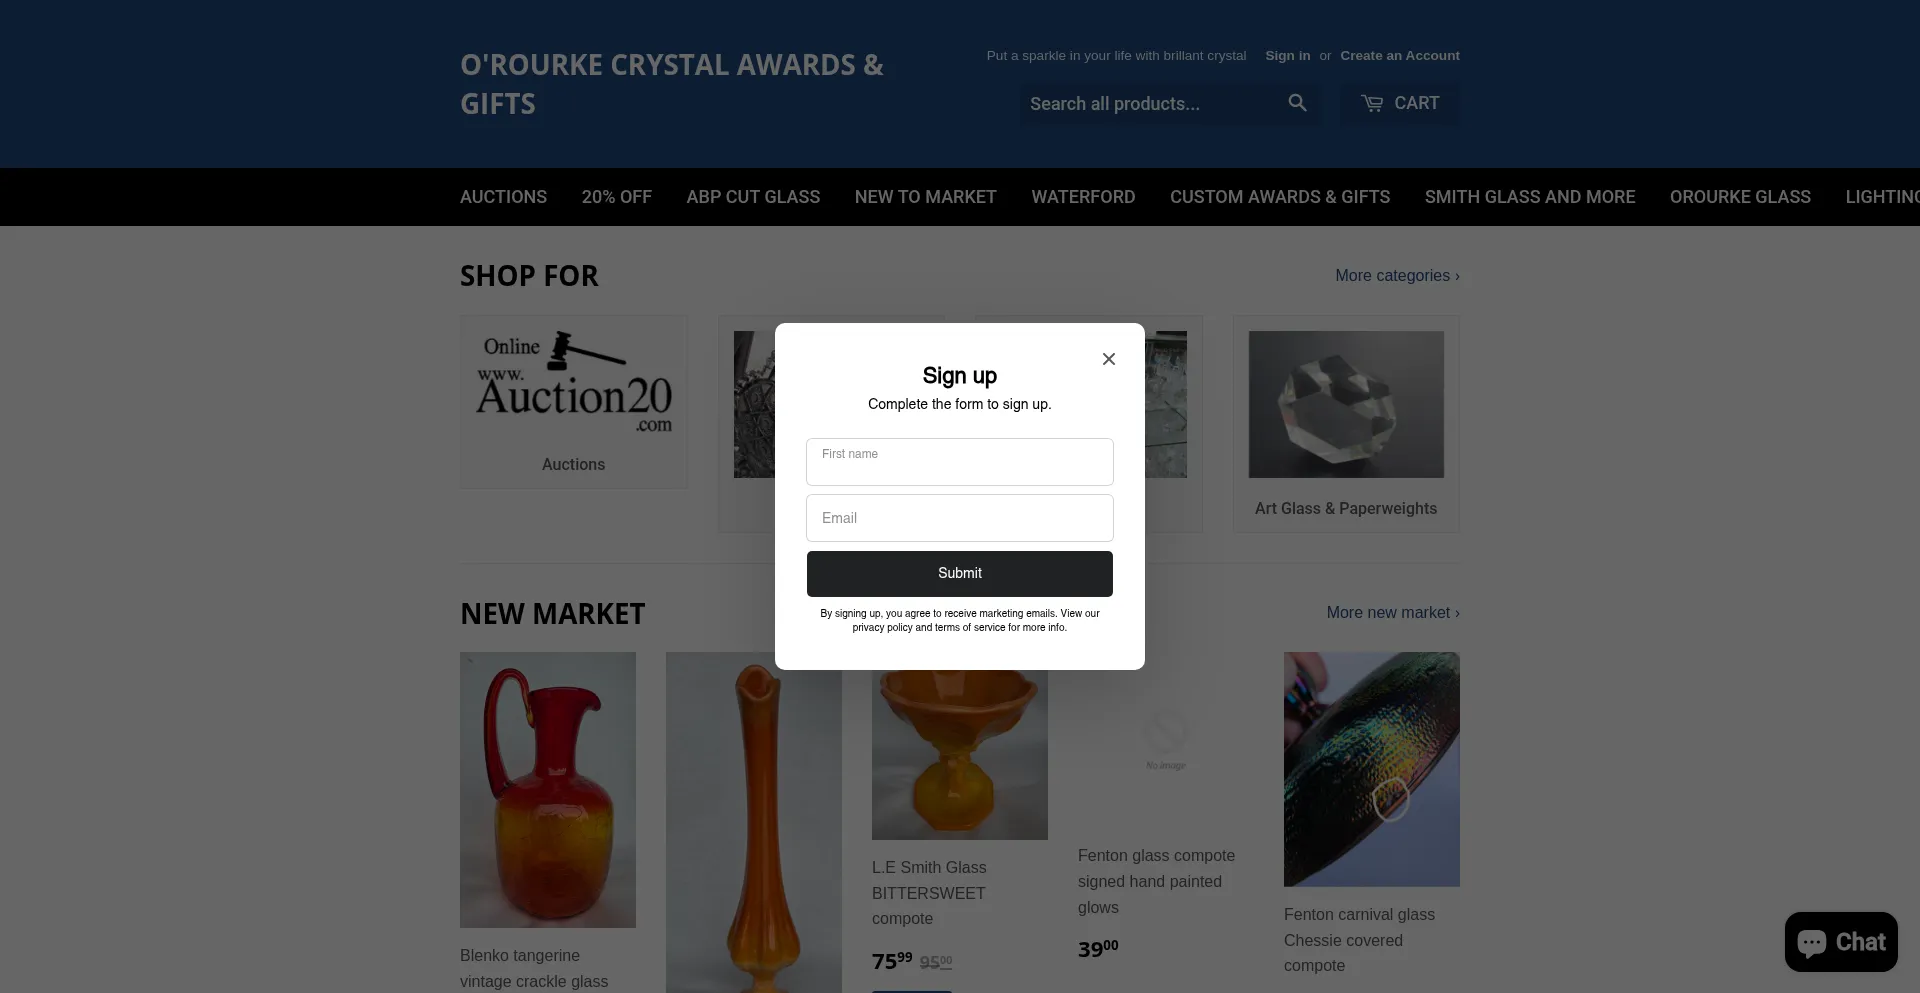Open the Auctions menu item
This screenshot has width=1920, height=993.
pyautogui.click(x=503, y=197)
